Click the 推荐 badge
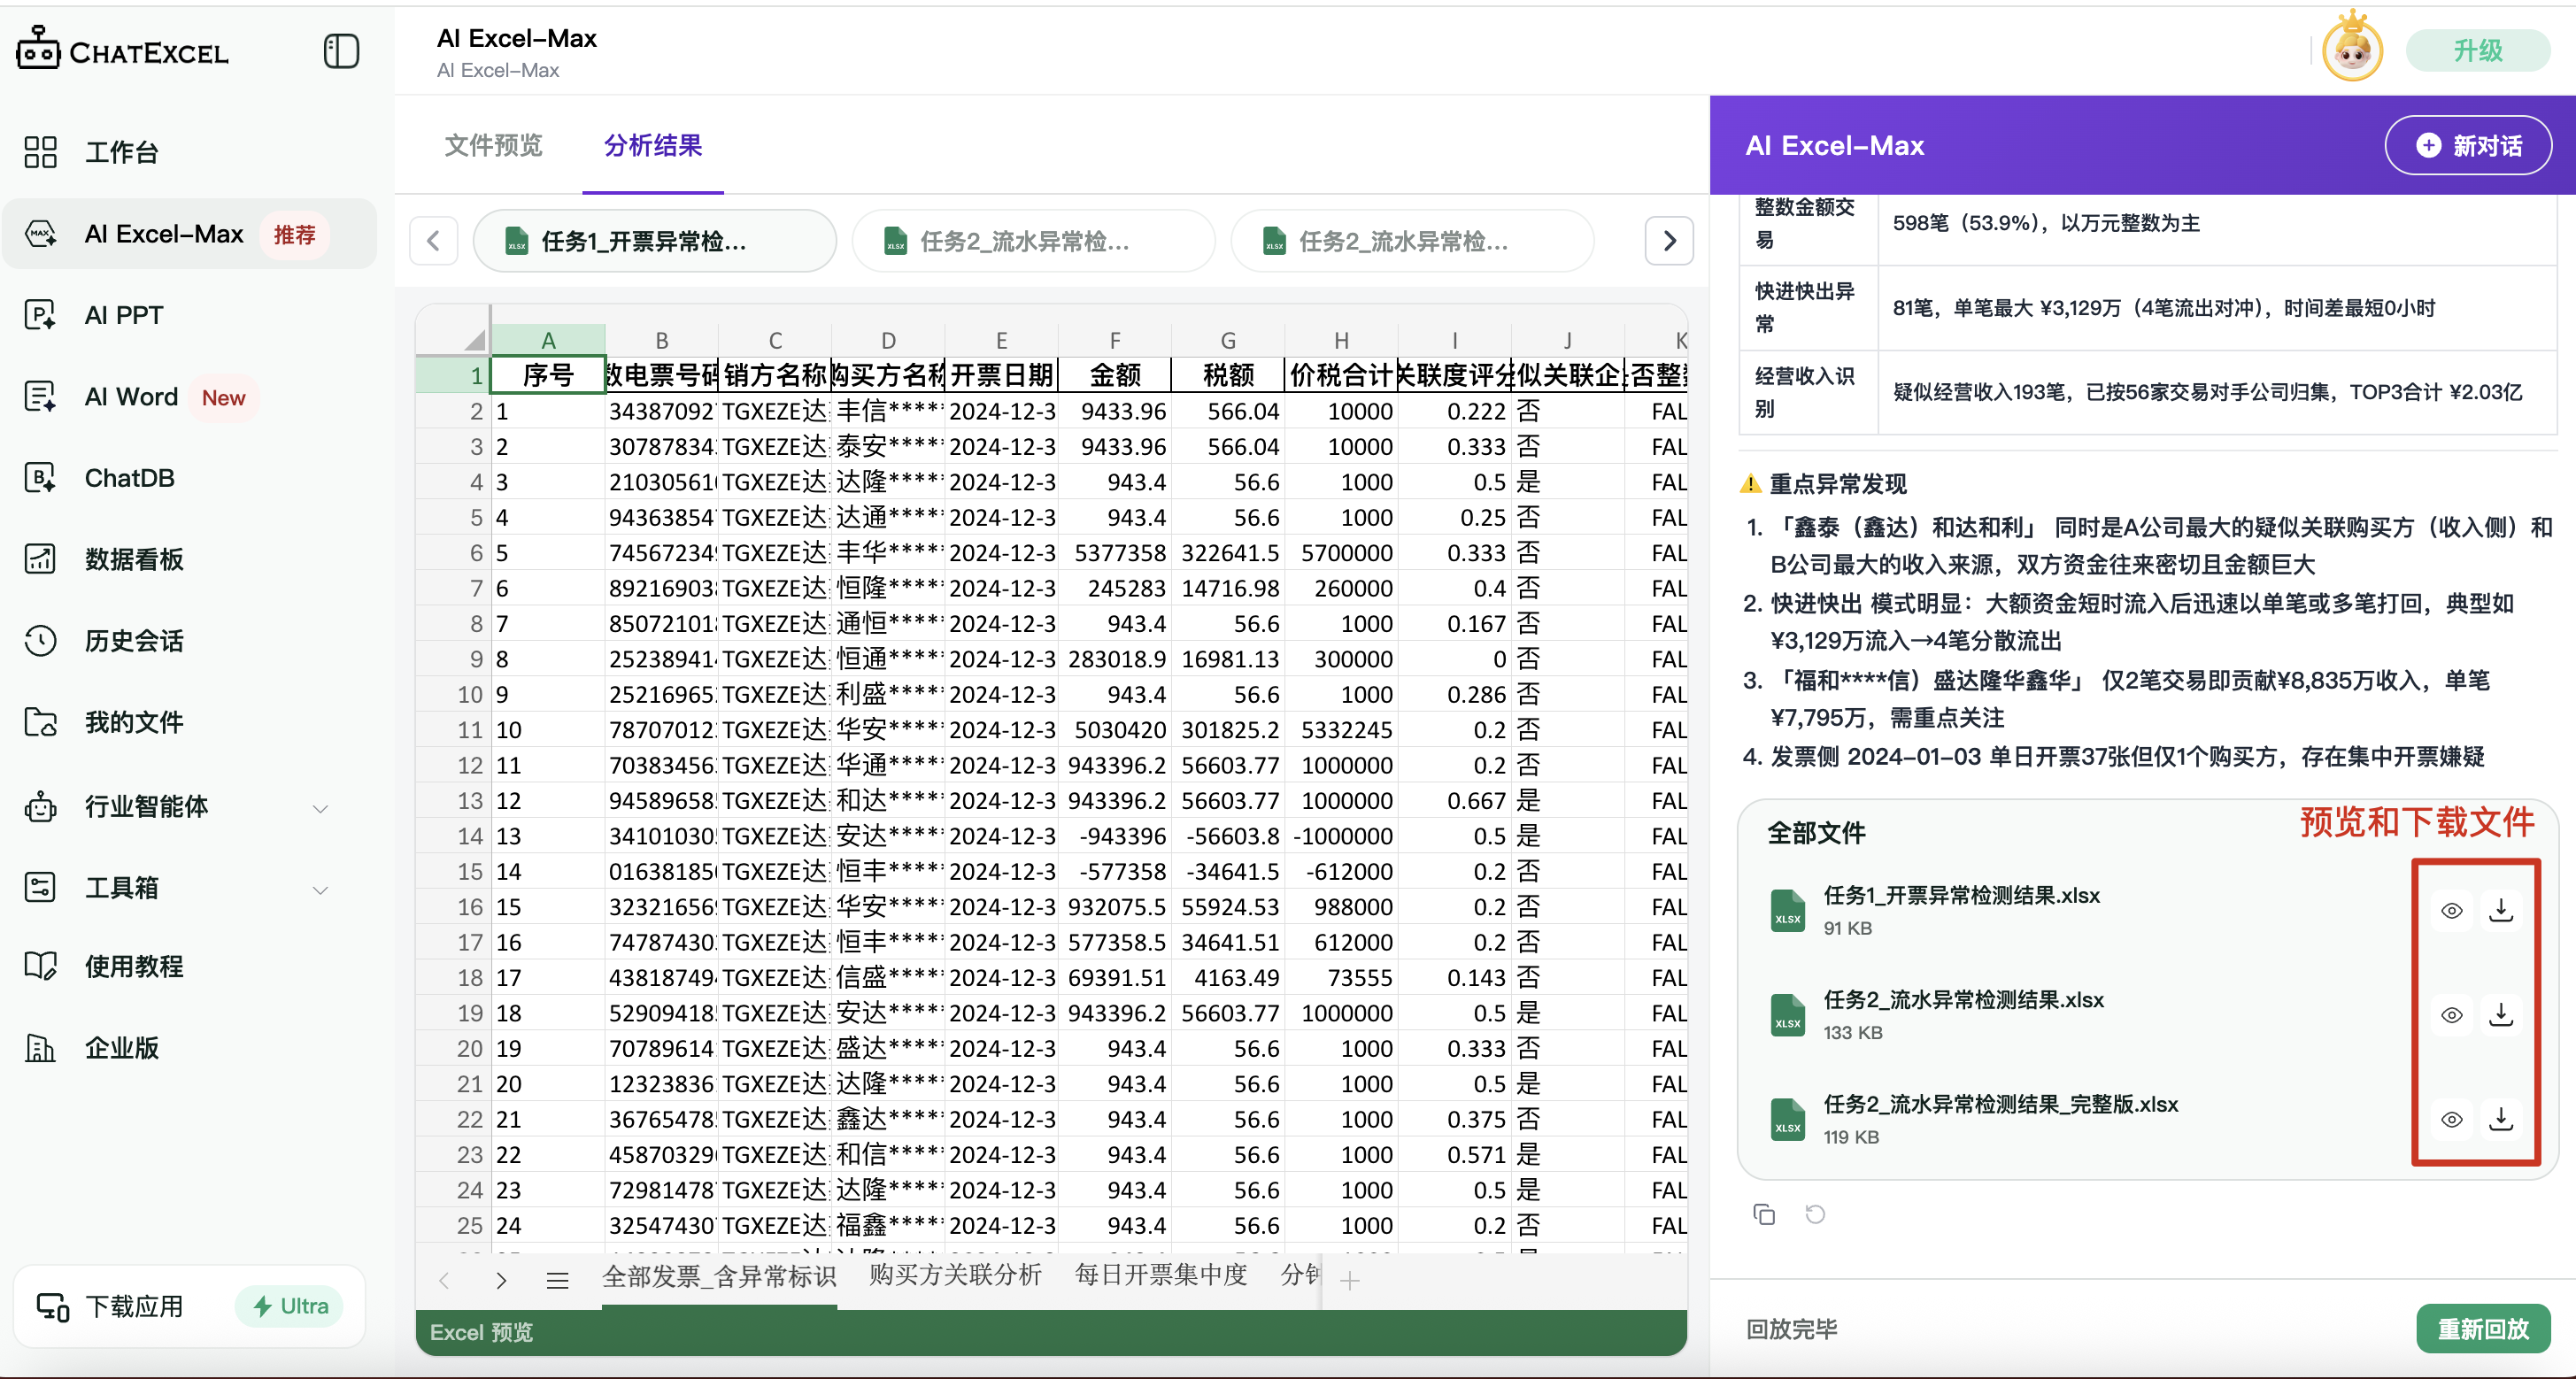Image resolution: width=2576 pixels, height=1379 pixels. click(x=294, y=234)
